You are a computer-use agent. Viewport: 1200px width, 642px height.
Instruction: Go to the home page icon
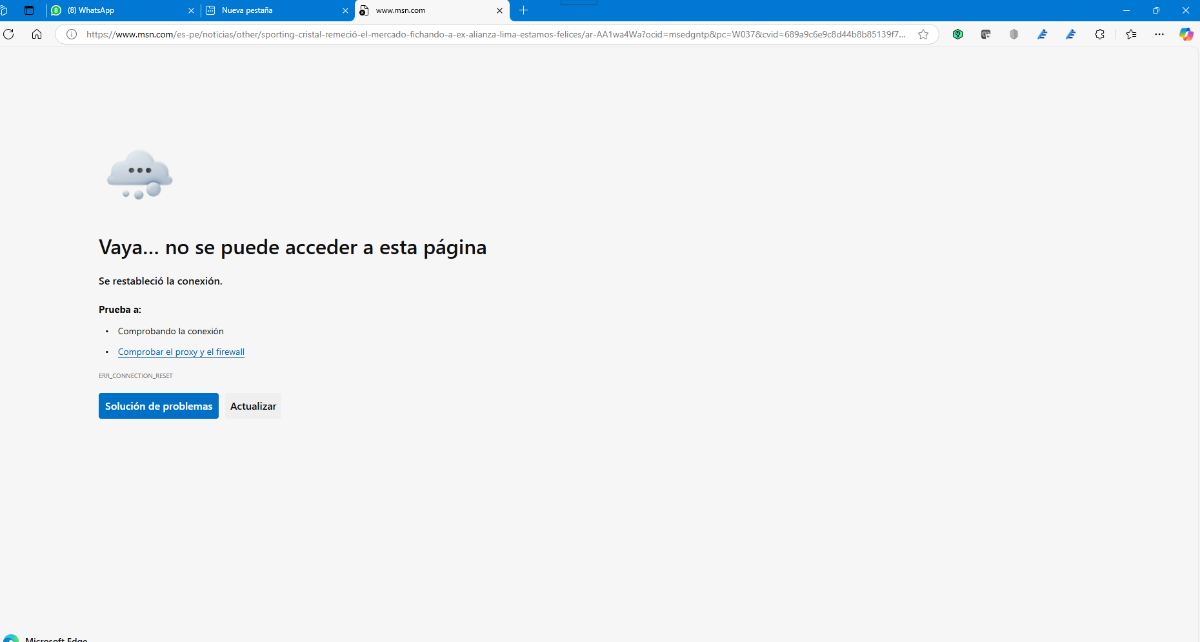tap(36, 34)
